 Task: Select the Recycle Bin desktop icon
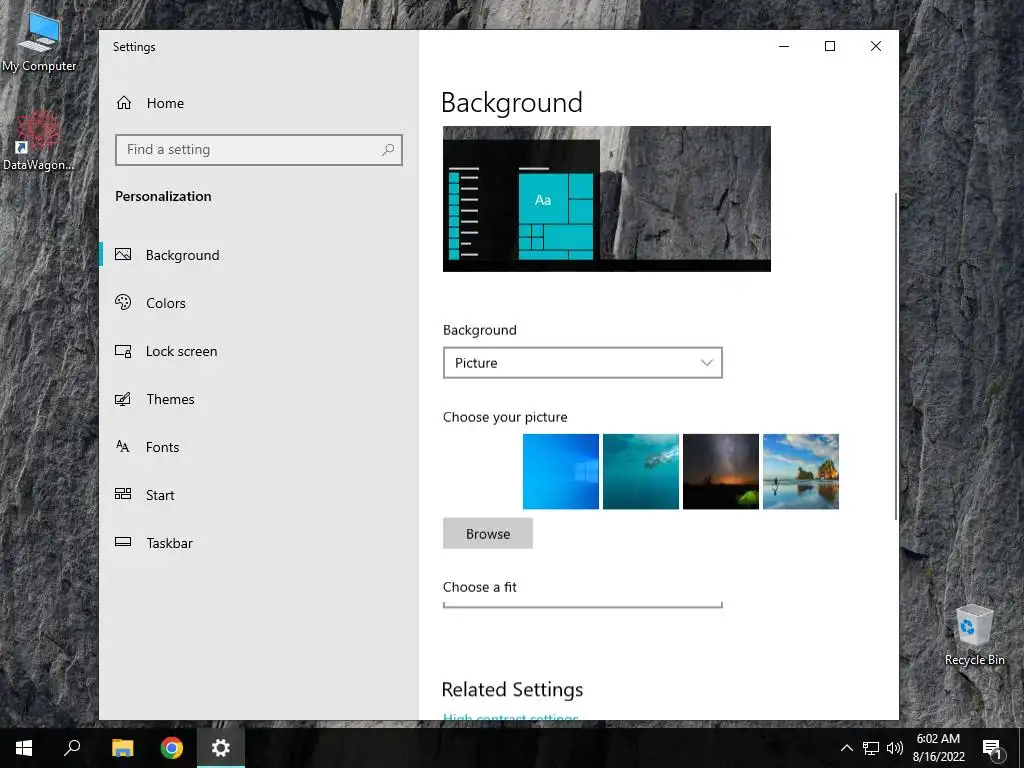tap(974, 635)
